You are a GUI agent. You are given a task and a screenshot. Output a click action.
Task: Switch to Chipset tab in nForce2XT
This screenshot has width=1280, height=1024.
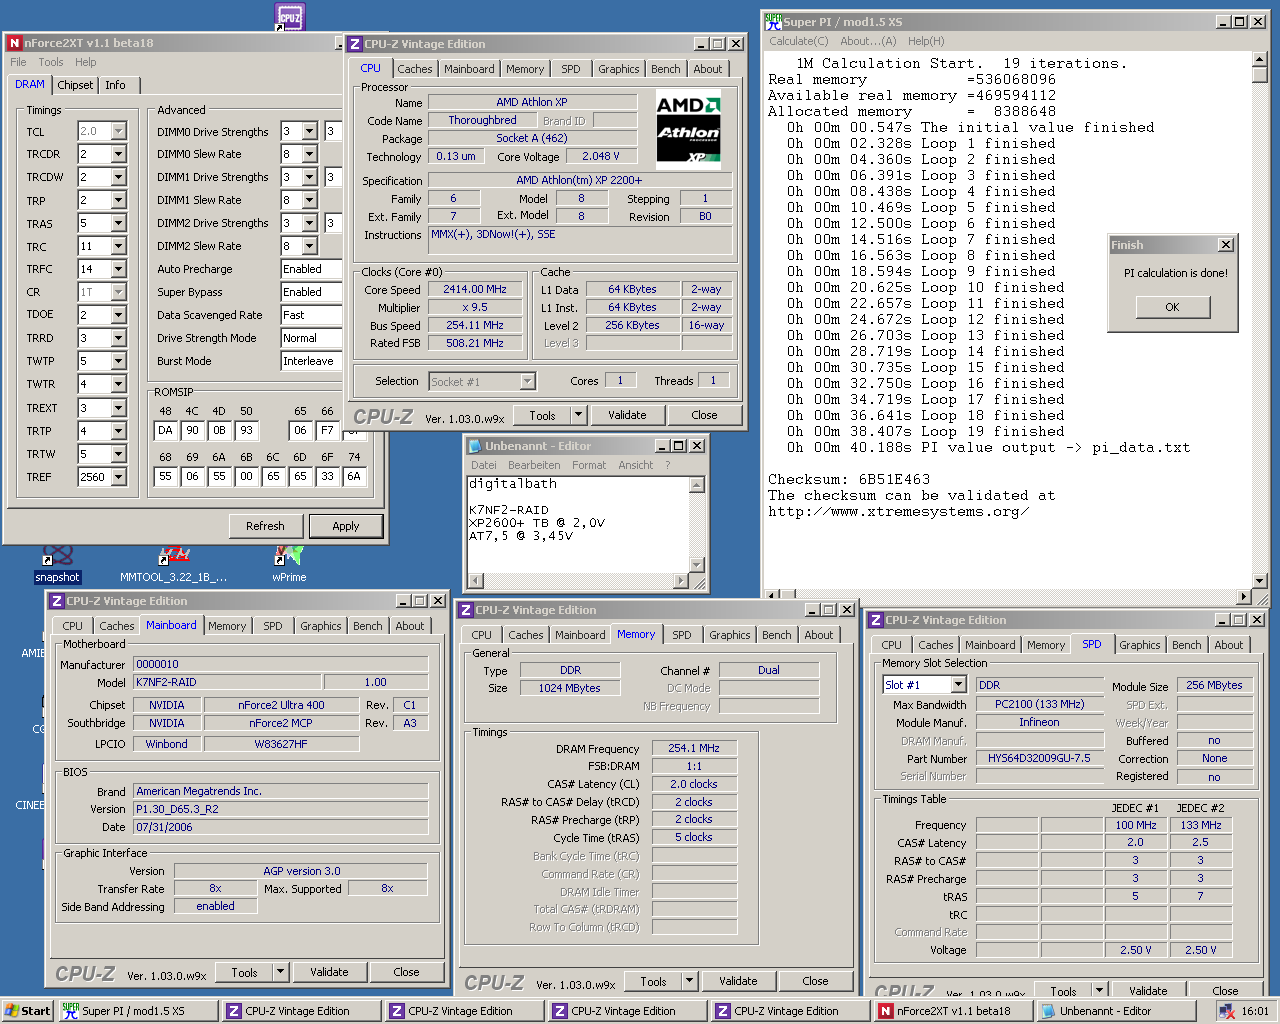point(75,85)
